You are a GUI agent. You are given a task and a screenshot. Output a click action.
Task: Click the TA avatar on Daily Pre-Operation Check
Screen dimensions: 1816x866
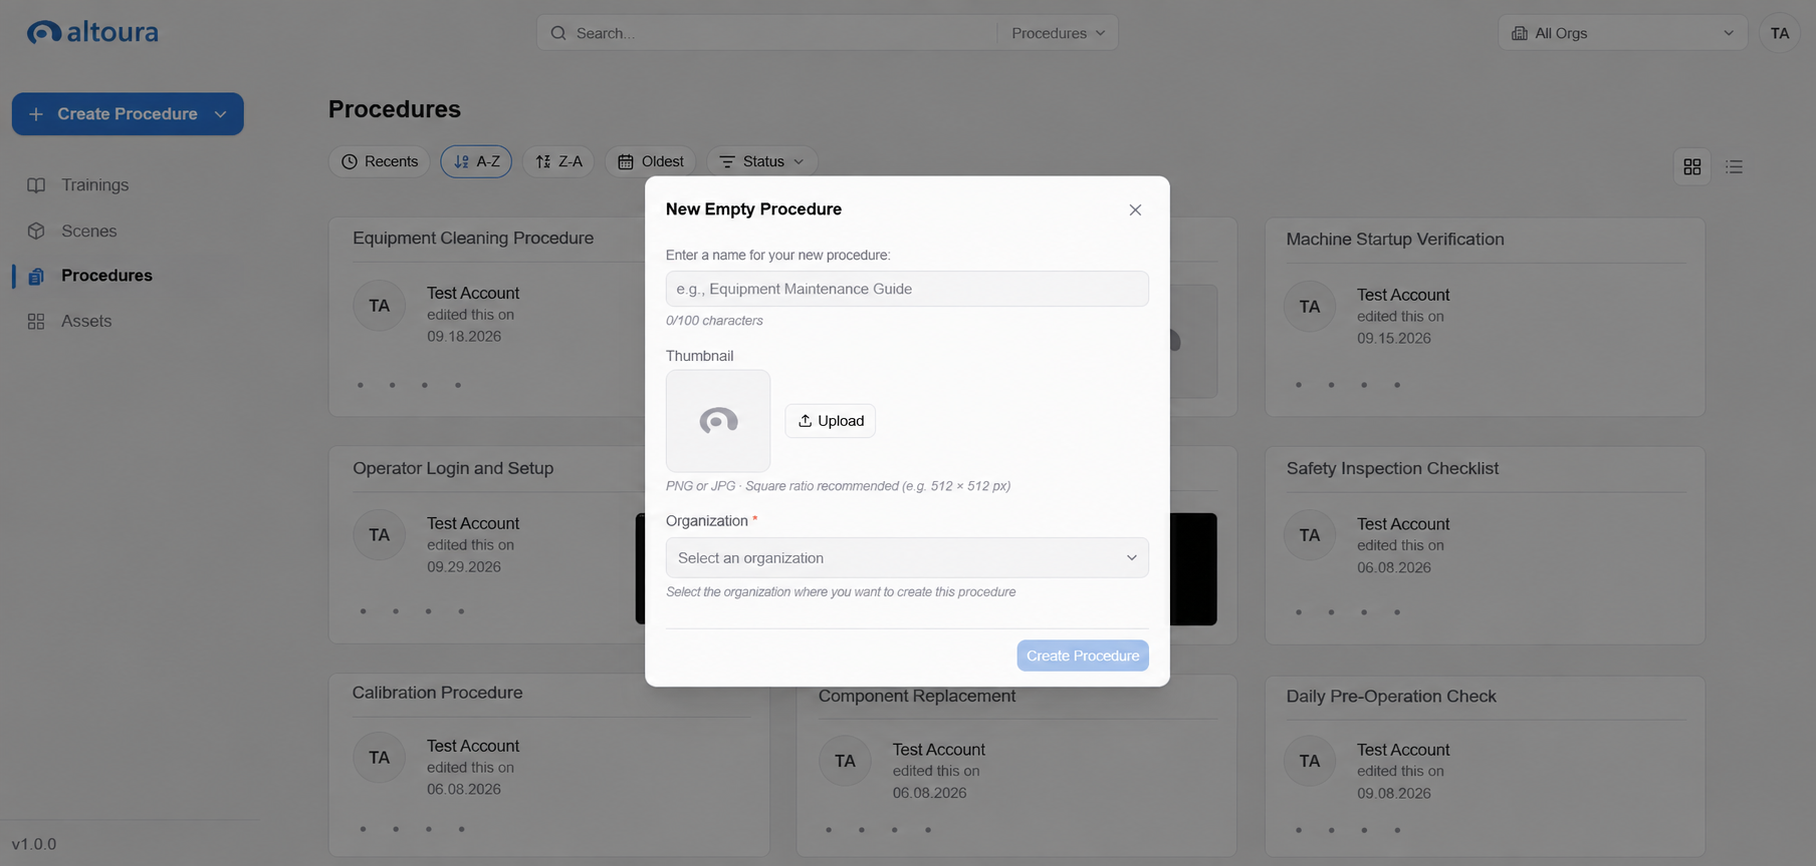coord(1310,761)
